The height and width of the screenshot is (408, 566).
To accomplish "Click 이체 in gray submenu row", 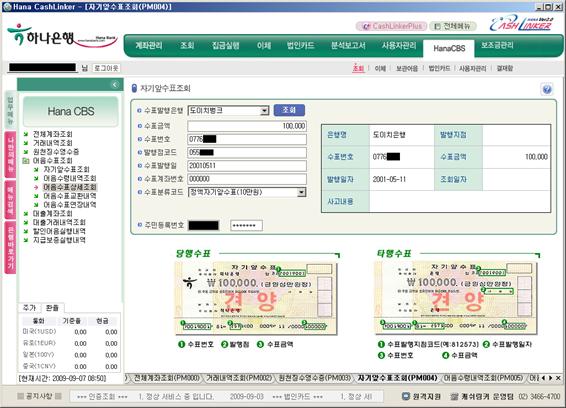I will (x=380, y=68).
